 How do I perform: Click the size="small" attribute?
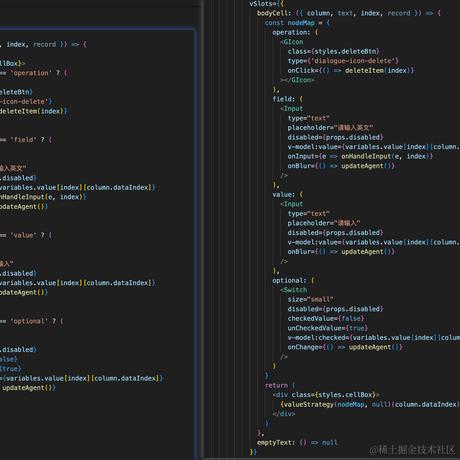pyautogui.click(x=310, y=299)
